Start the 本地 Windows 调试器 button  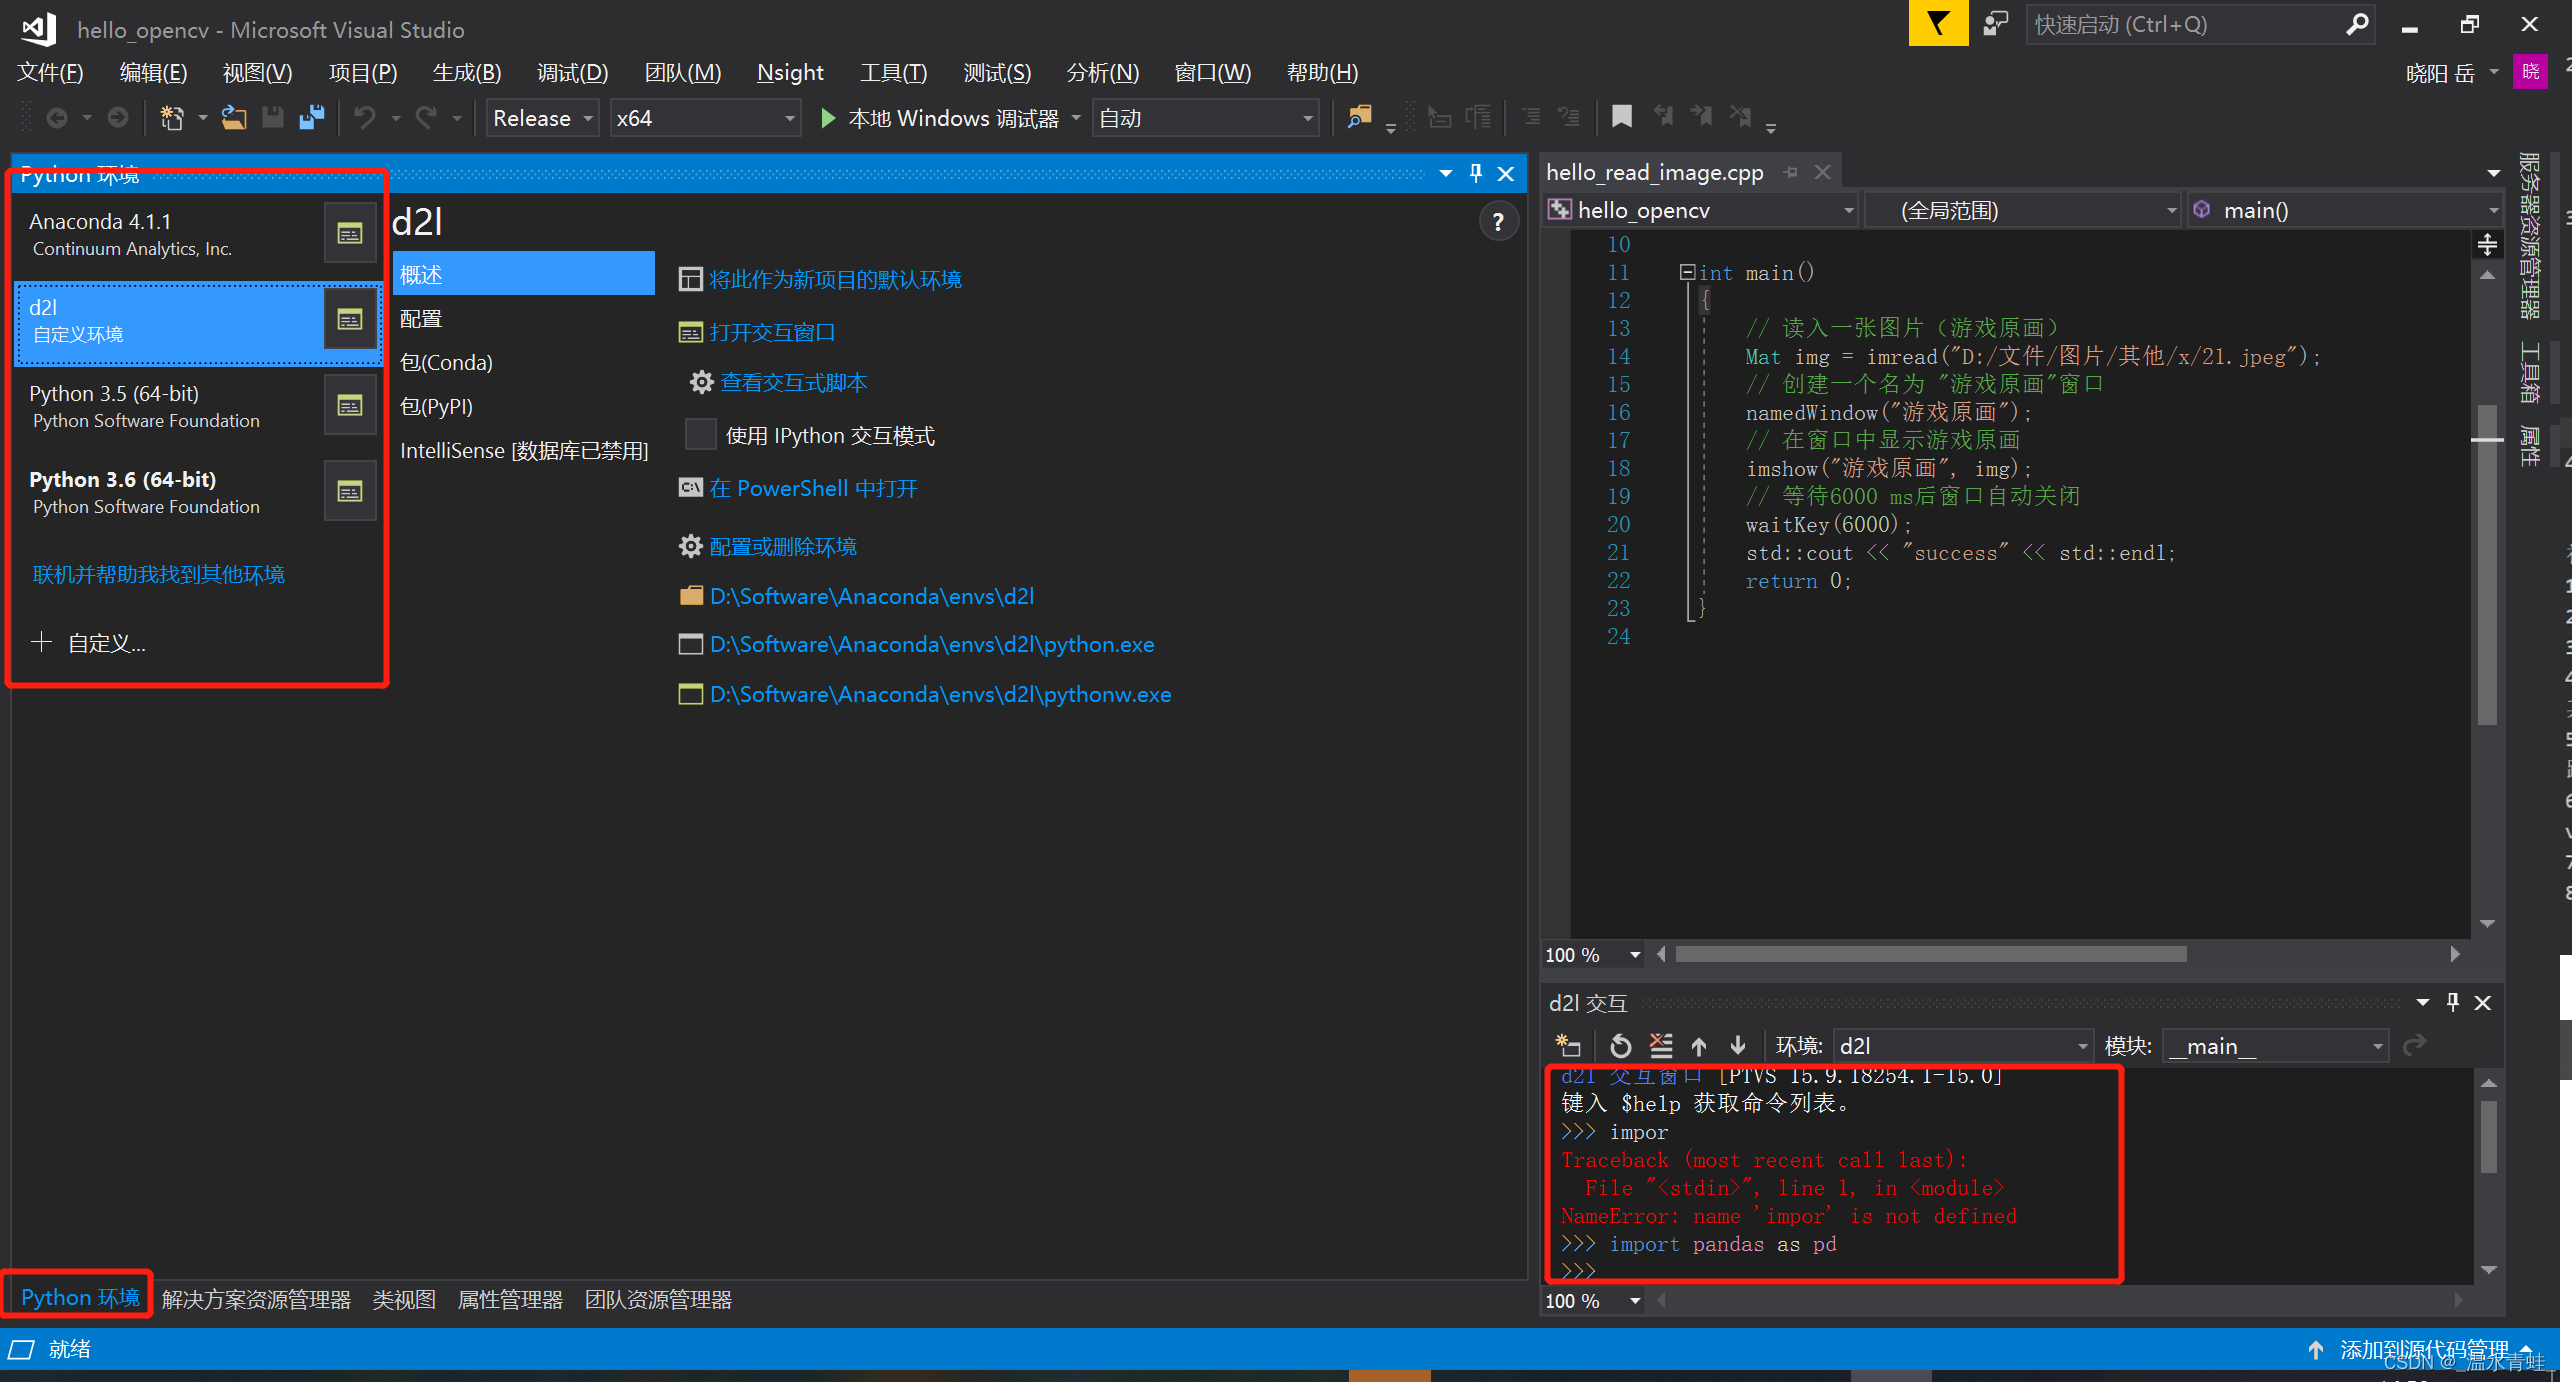(x=939, y=119)
